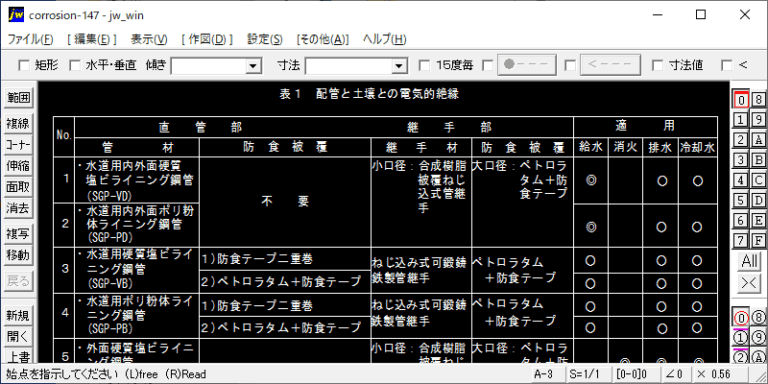Click the table title 表1 配管と土壌との電気的絶縁
Image resolution: width=768 pixels, height=384 pixels.
point(369,94)
